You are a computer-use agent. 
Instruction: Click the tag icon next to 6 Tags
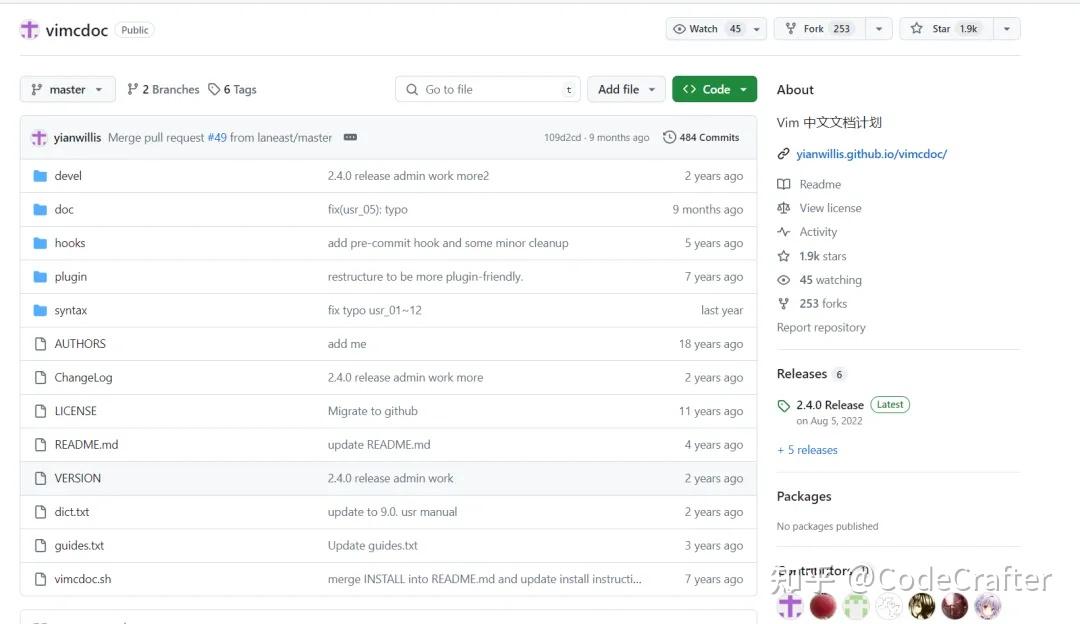[x=214, y=89]
